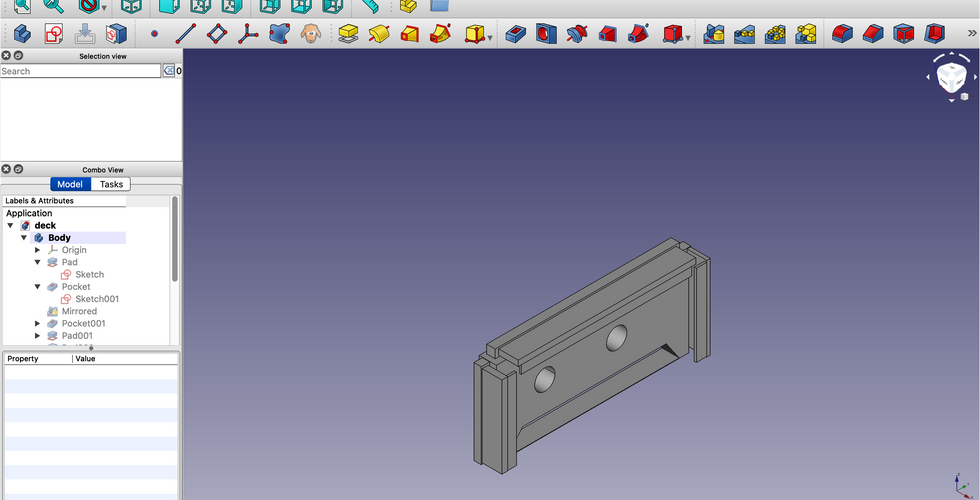Select the Additive pipe tool
980x500 pixels.
(441, 33)
